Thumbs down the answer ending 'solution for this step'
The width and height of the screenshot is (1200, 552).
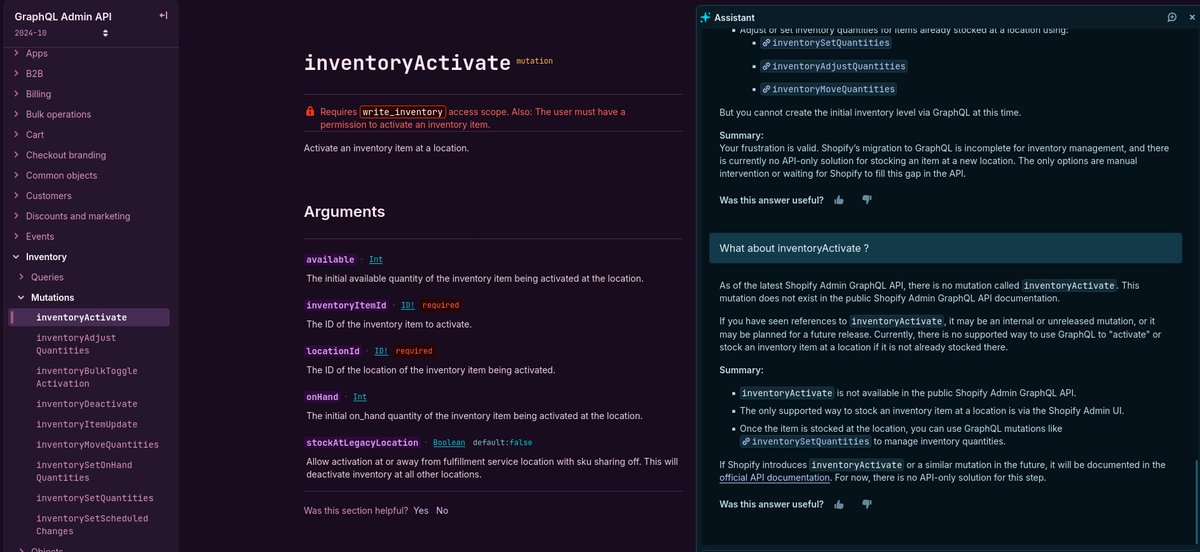(x=867, y=504)
